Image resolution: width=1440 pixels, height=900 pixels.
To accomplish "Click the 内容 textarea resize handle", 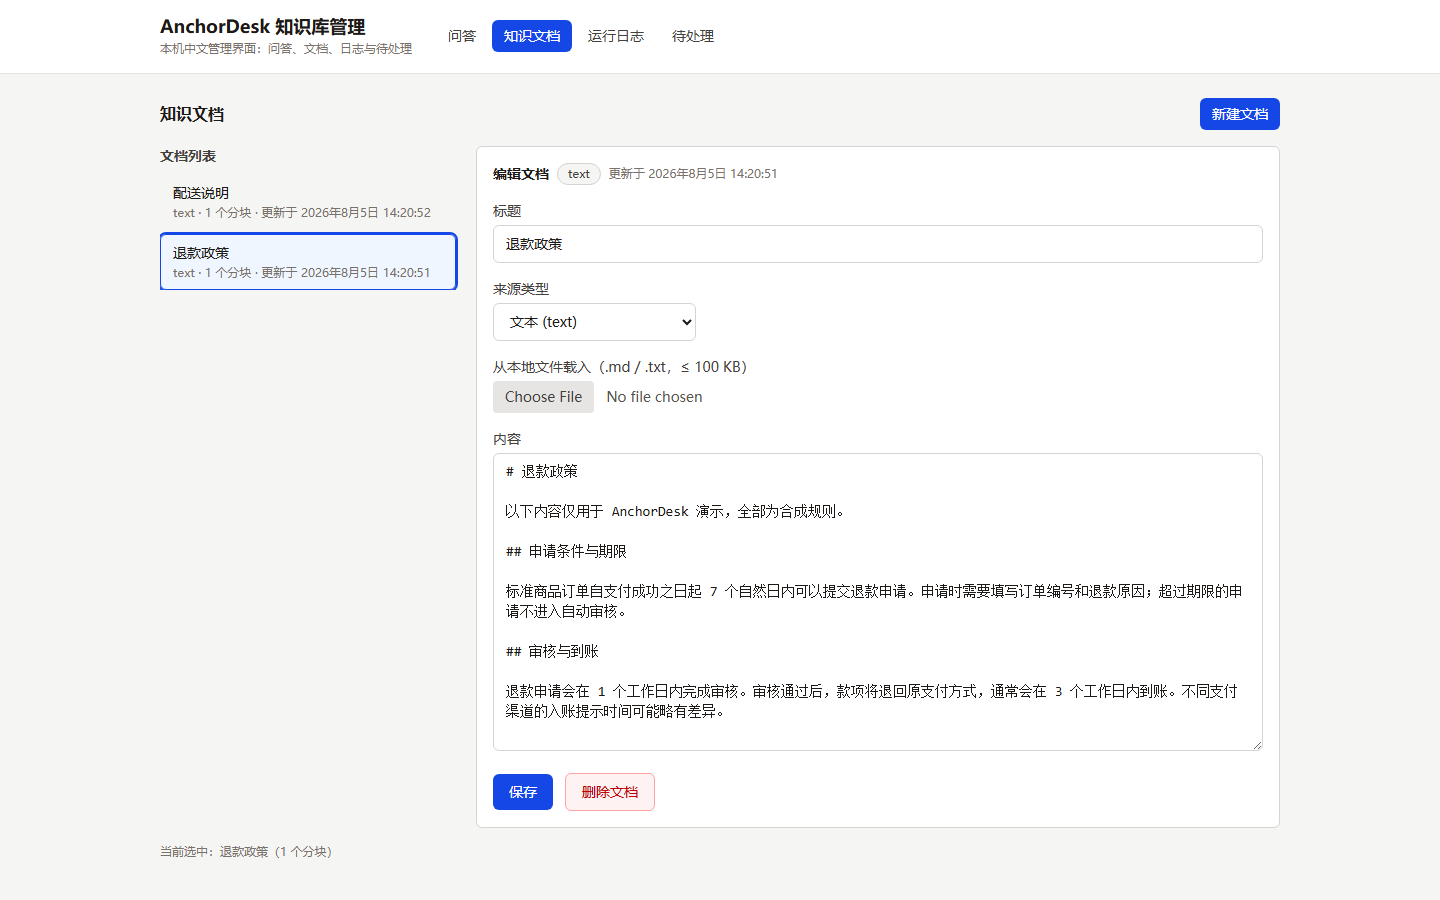I will click(x=1256, y=744).
